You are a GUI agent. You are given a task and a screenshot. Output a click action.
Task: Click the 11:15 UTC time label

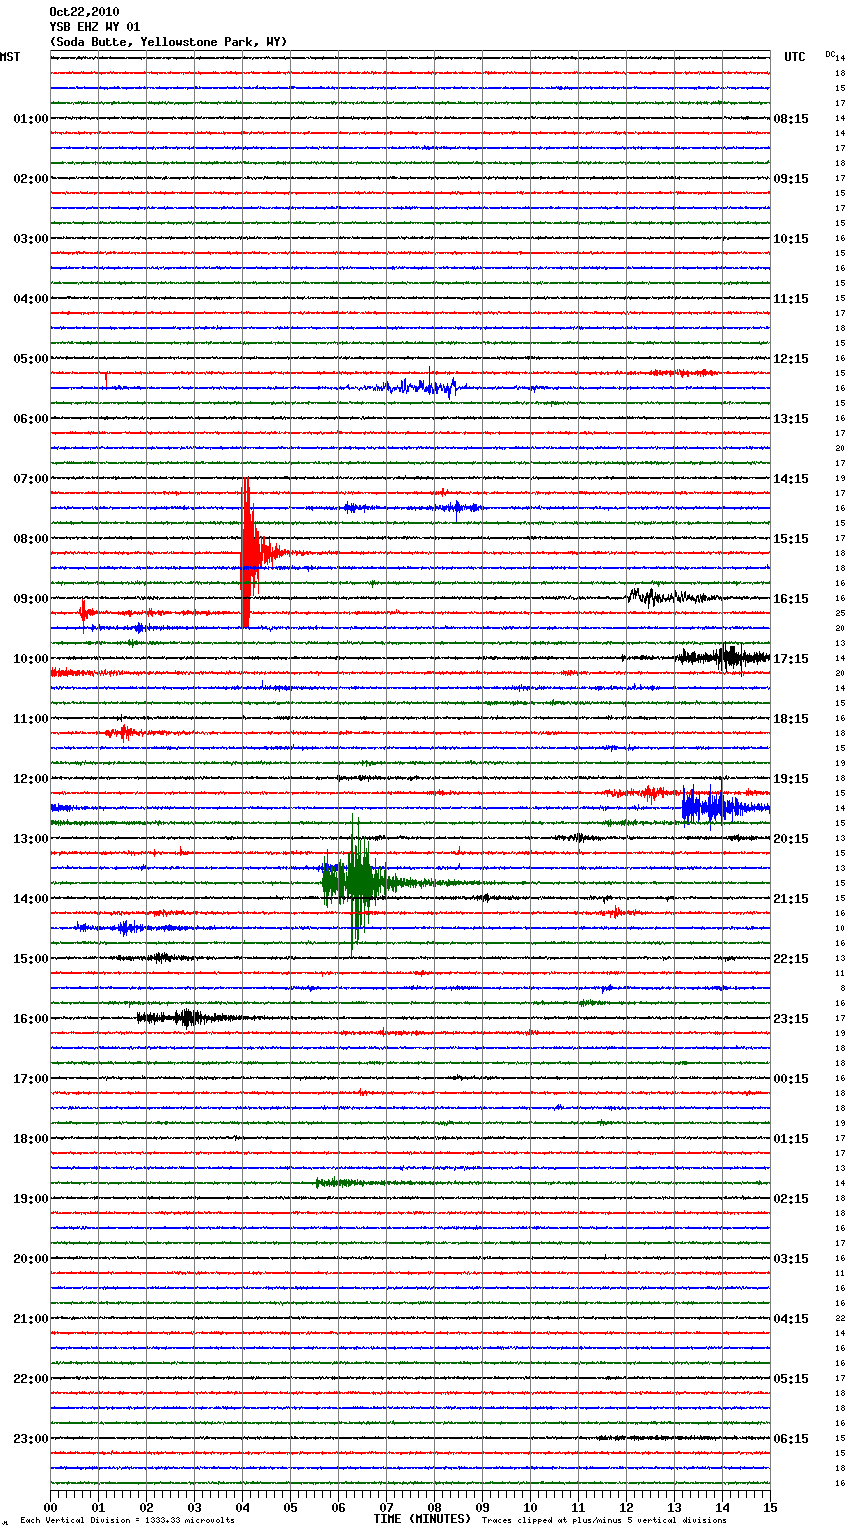coord(791,299)
